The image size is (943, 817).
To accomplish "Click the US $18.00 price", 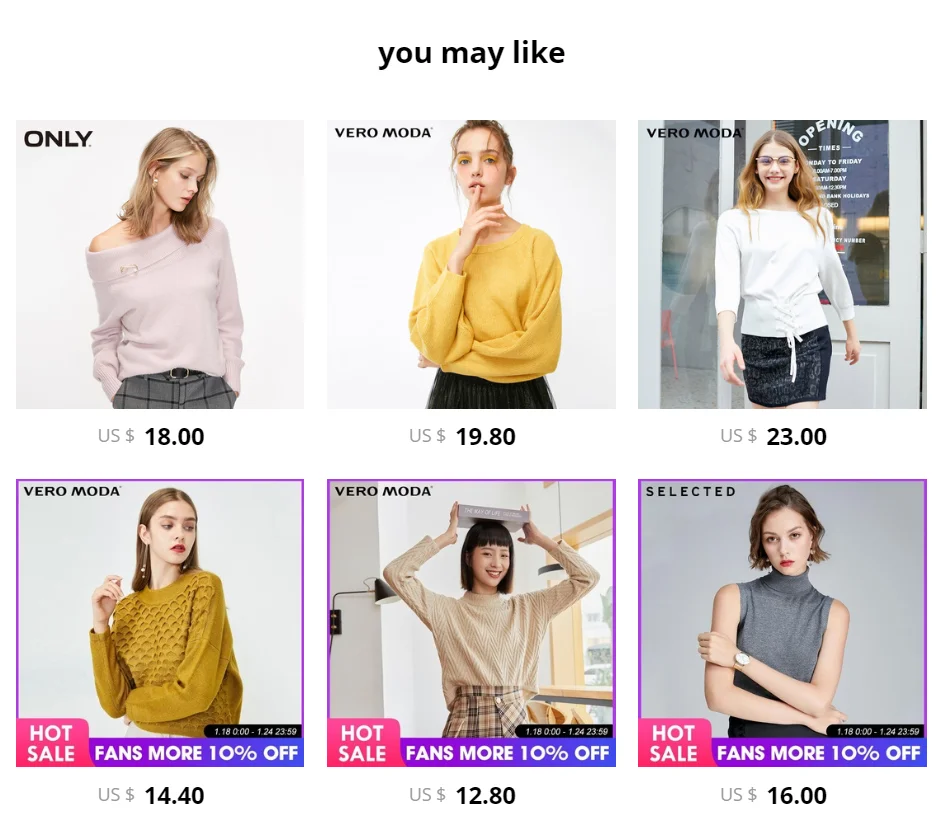I will pyautogui.click(x=151, y=436).
